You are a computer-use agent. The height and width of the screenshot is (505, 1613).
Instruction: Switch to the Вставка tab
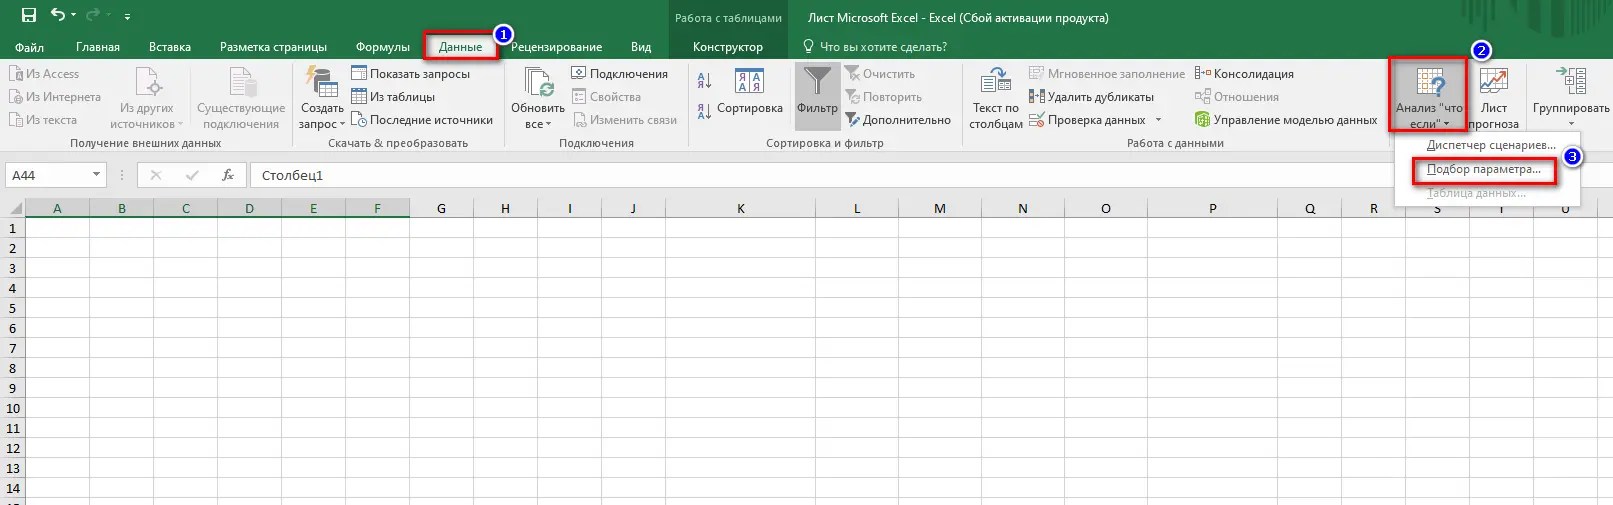170,47
